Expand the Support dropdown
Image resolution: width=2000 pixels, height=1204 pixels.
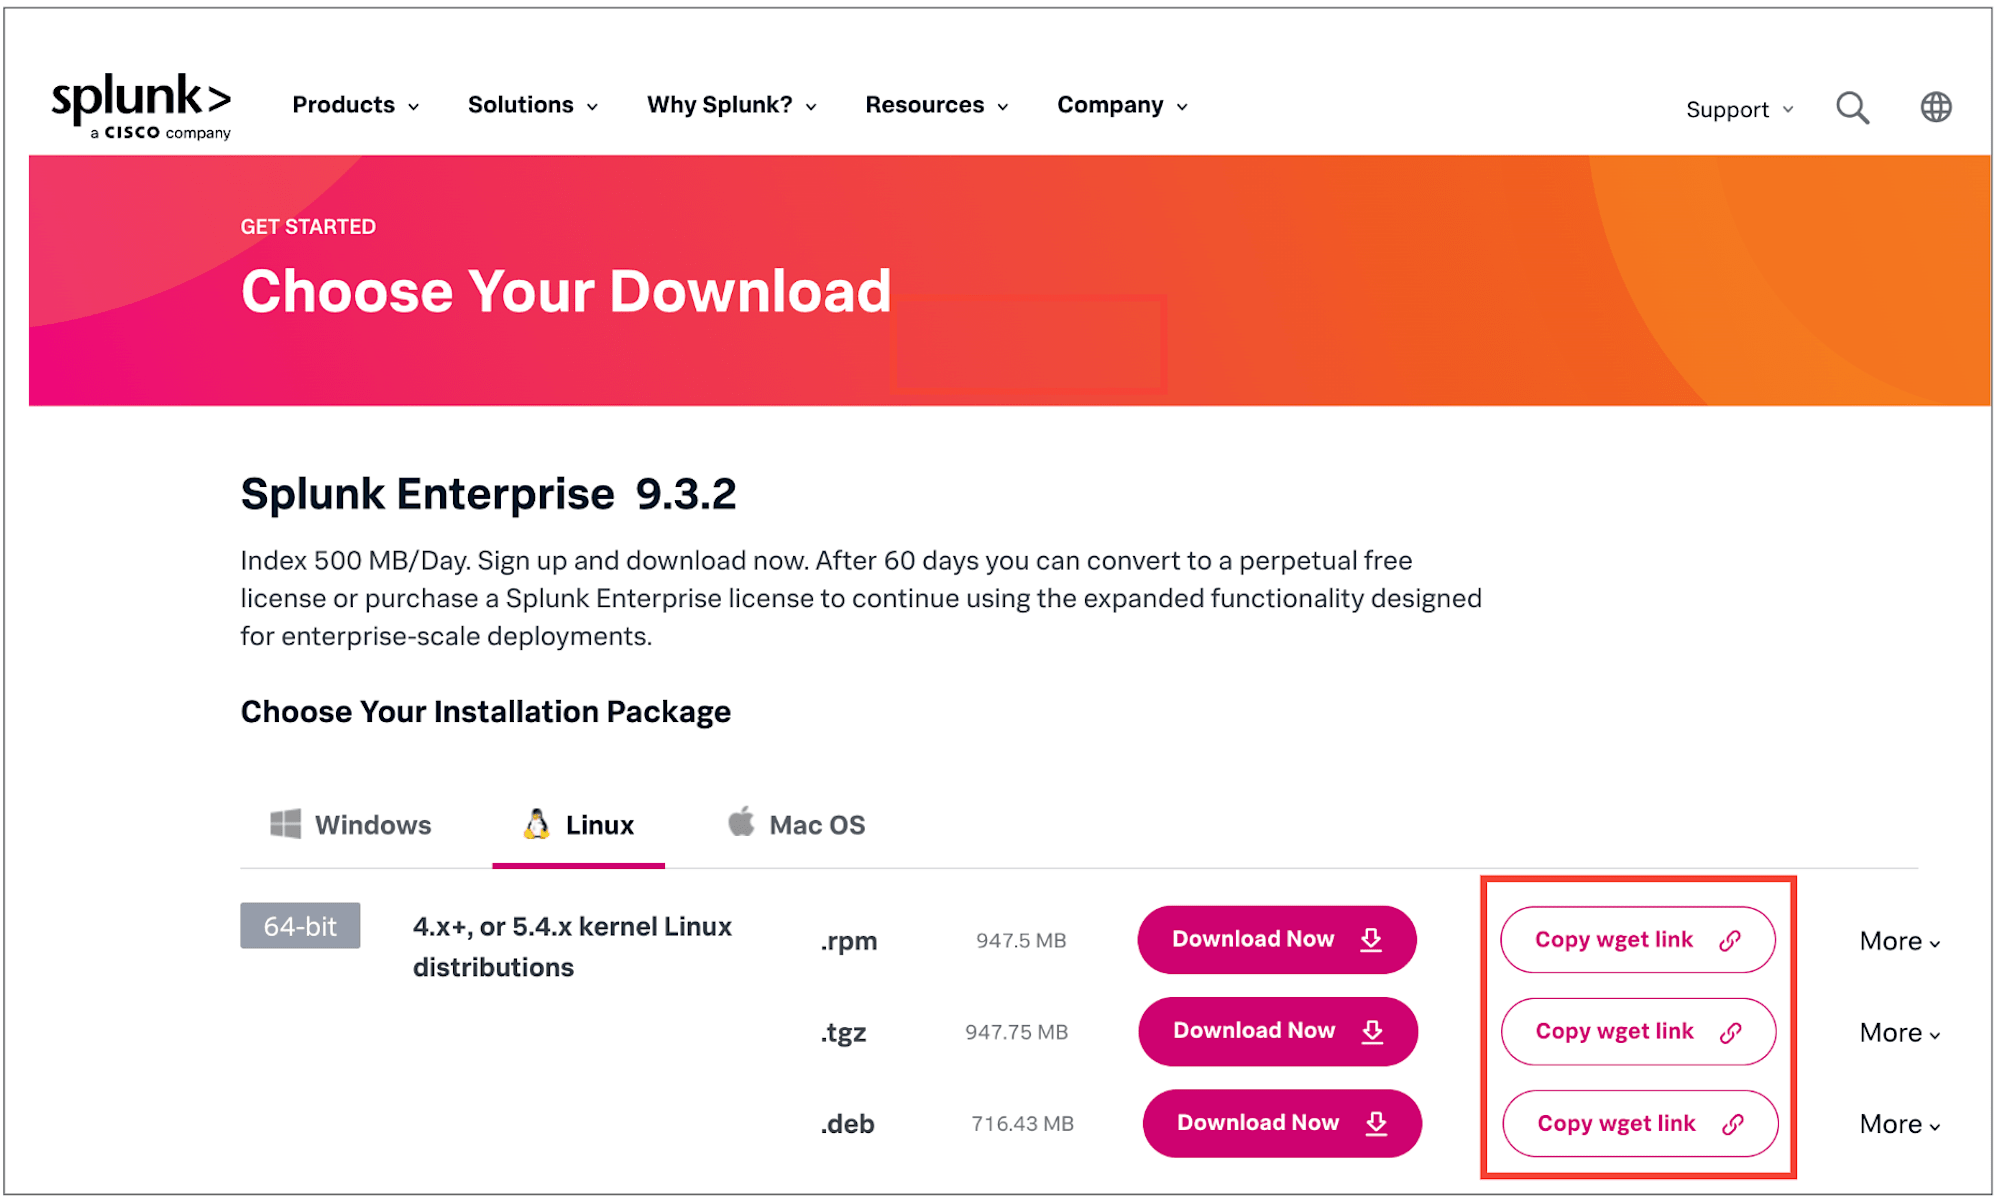(x=1739, y=110)
